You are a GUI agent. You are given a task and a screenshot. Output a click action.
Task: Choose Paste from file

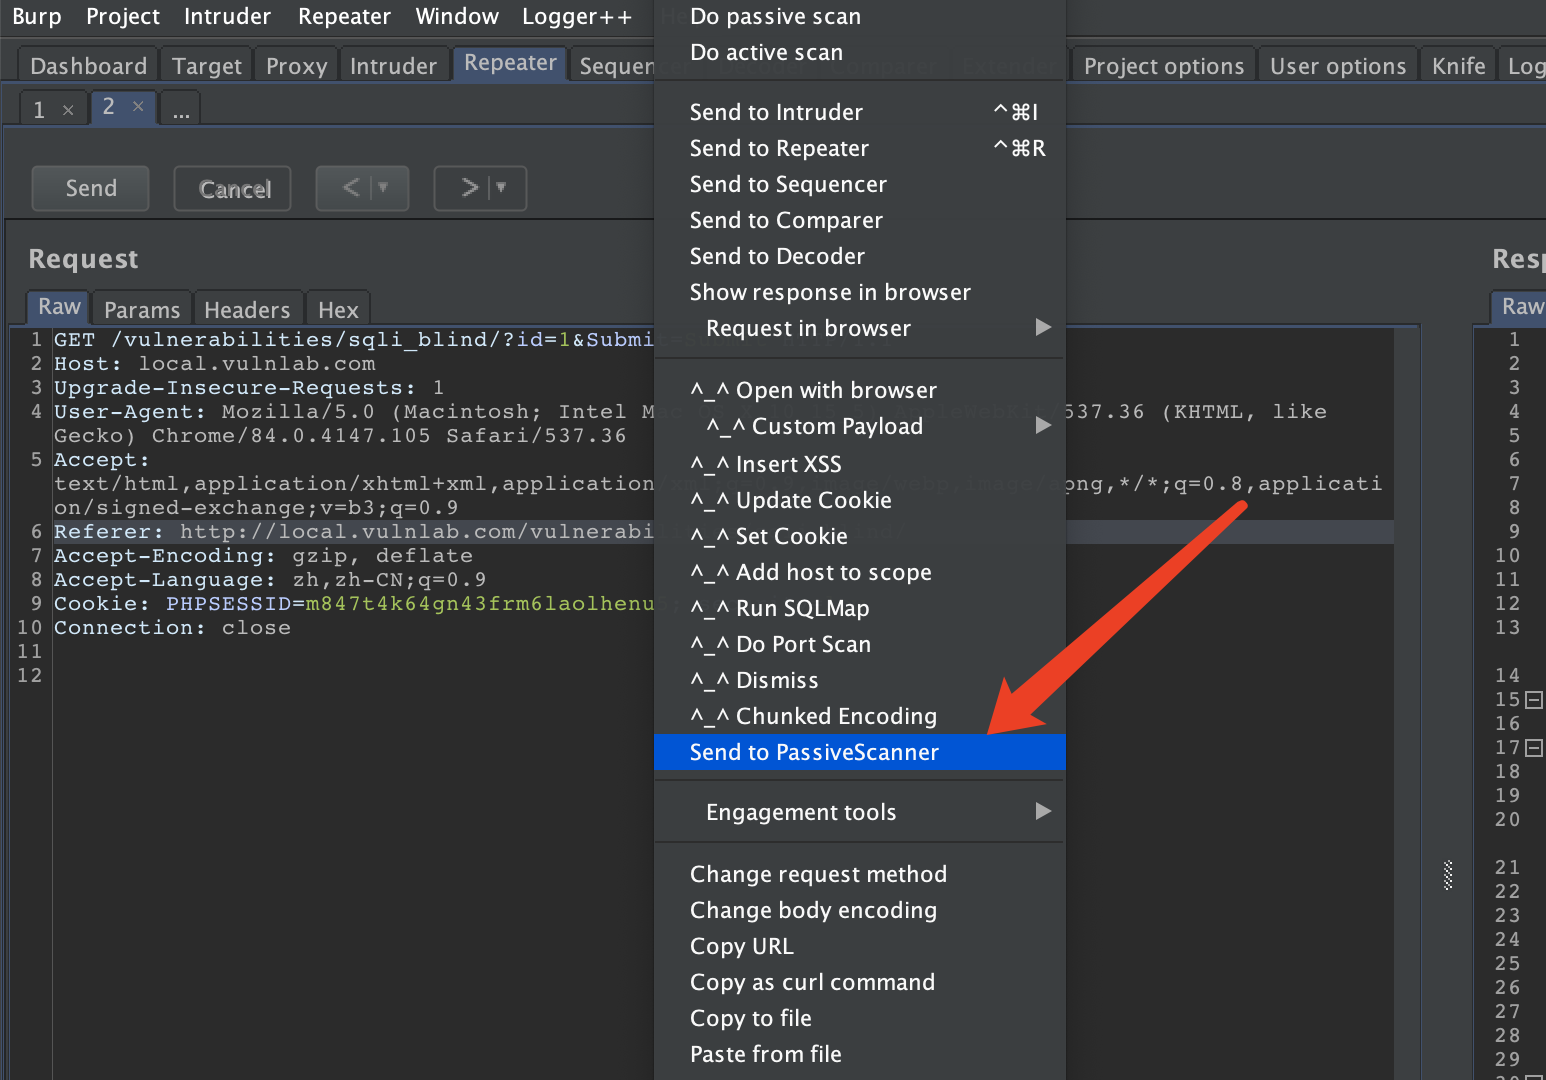(x=860, y=1054)
